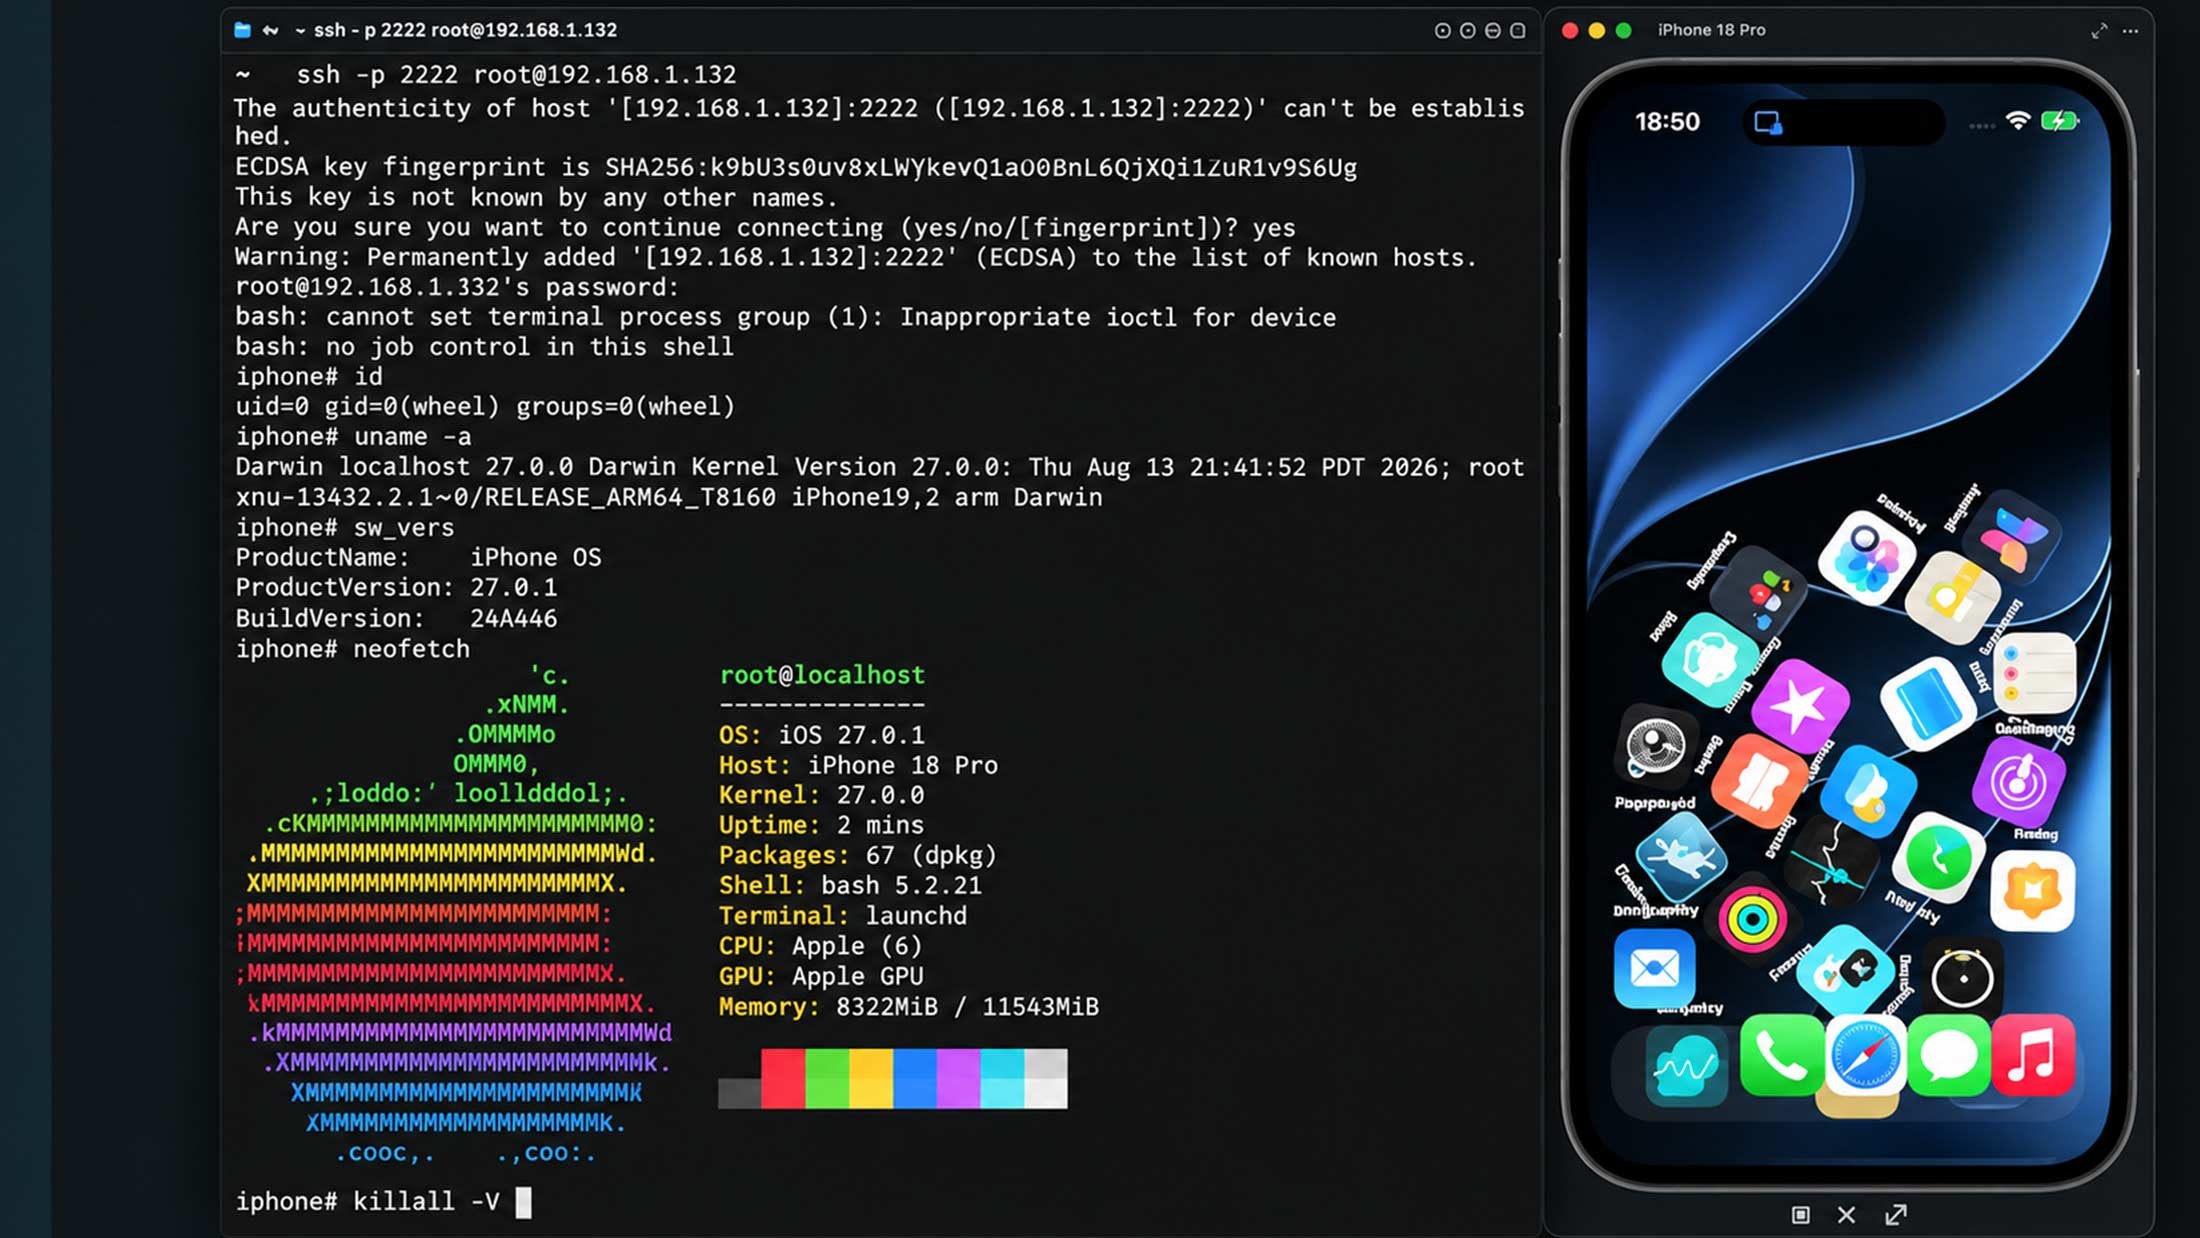This screenshot has width=2200, height=1238.
Task: Expand the chevron before the ssh title
Action: (300, 31)
